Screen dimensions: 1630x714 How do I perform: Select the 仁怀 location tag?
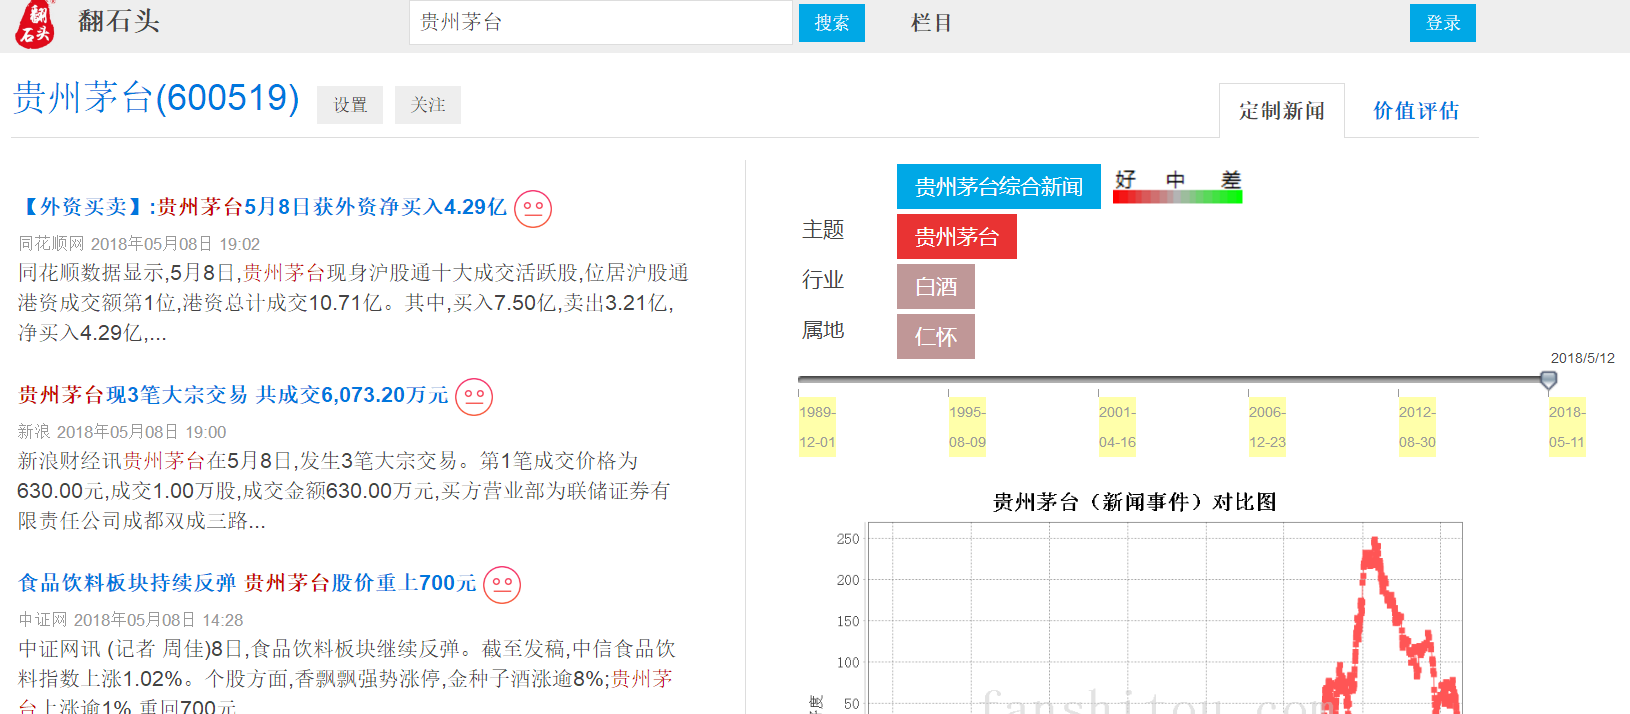[936, 337]
